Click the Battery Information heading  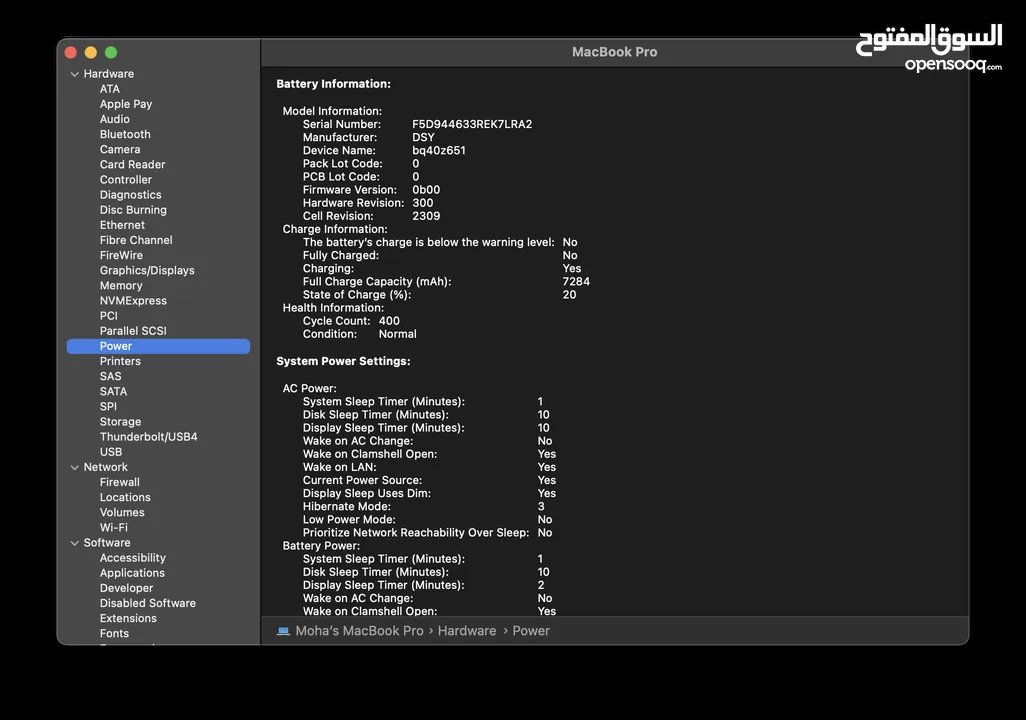pos(333,84)
